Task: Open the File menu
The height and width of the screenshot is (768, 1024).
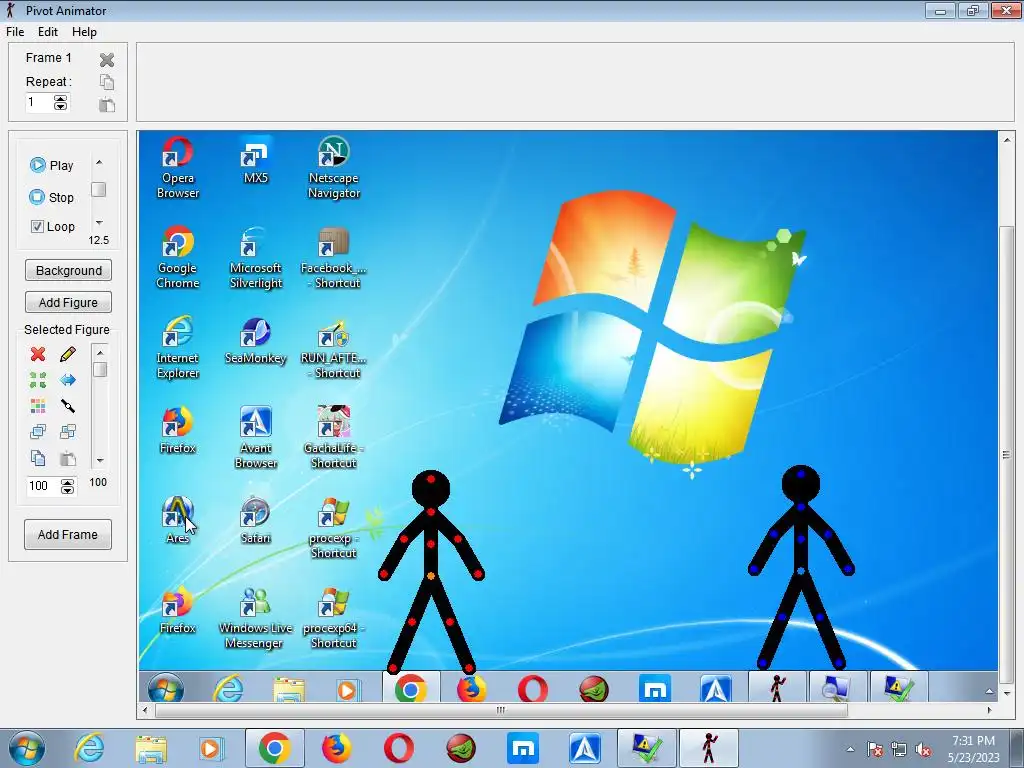Action: (x=15, y=32)
